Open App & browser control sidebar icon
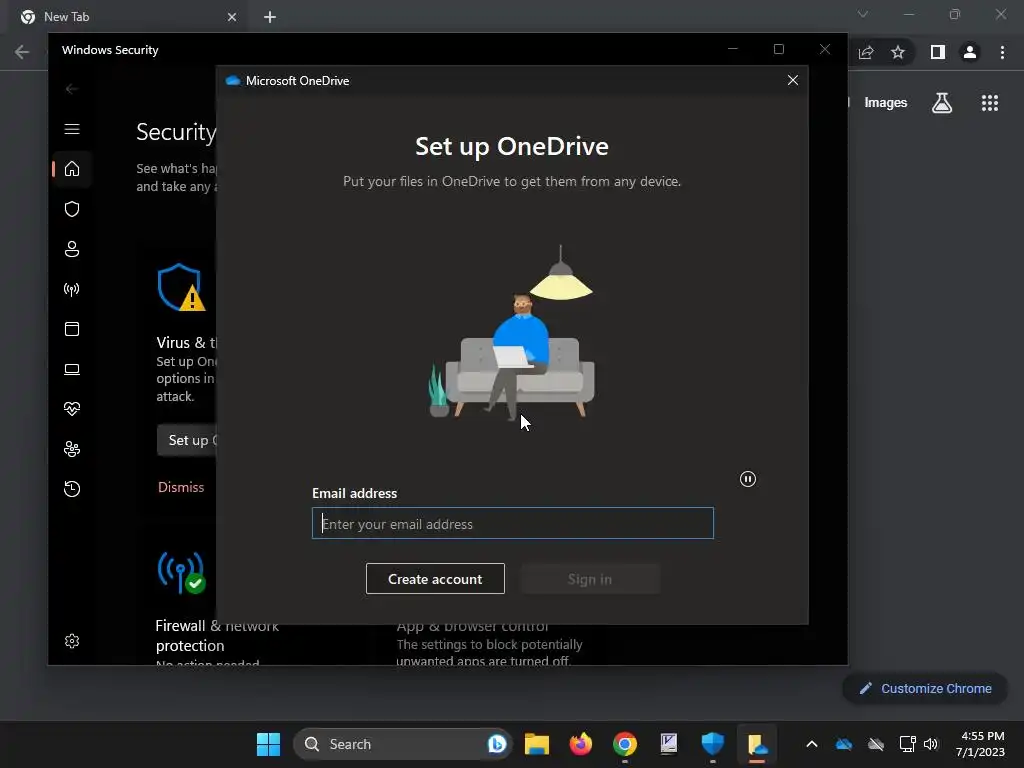Viewport: 1024px width, 768px height. [x=72, y=329]
